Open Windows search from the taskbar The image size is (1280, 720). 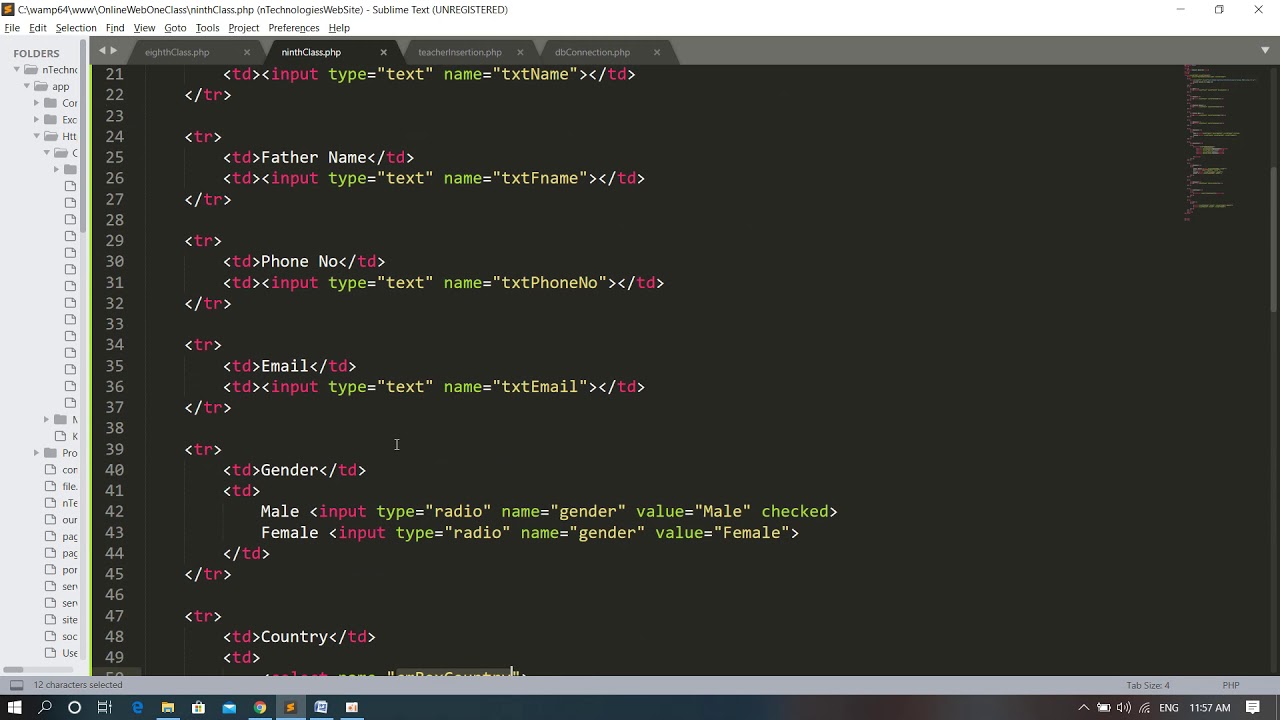click(x=45, y=707)
